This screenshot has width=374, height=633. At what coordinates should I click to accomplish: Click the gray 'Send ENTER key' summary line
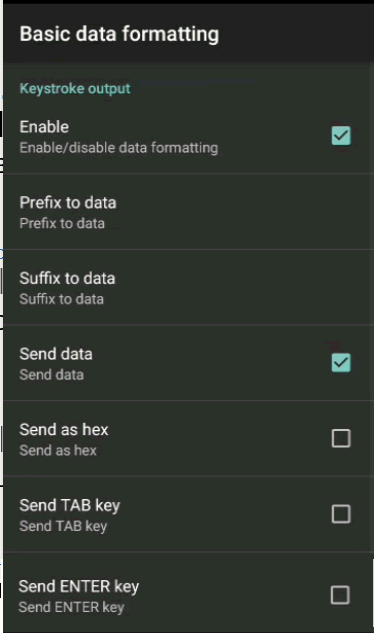coord(71,607)
